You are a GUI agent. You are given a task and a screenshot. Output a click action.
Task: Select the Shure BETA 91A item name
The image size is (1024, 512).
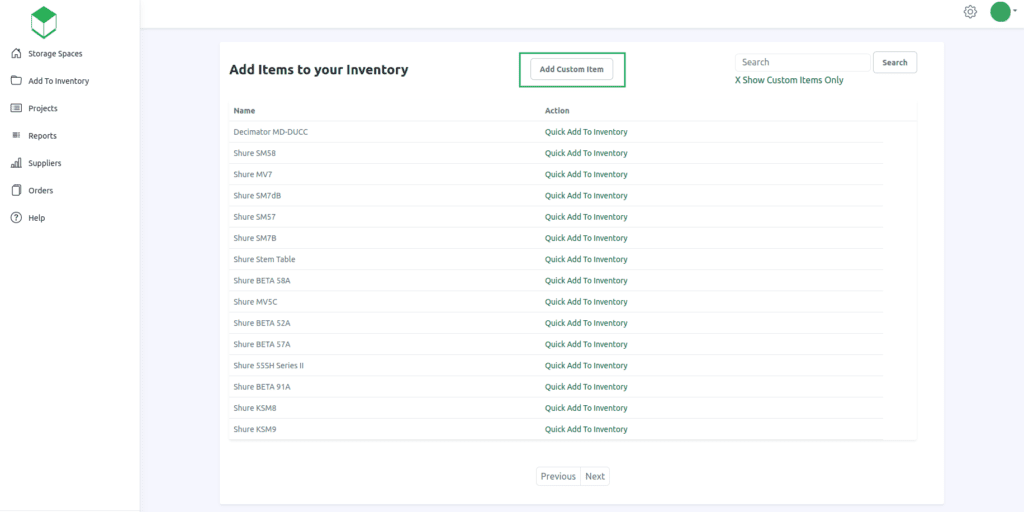tap(261, 387)
